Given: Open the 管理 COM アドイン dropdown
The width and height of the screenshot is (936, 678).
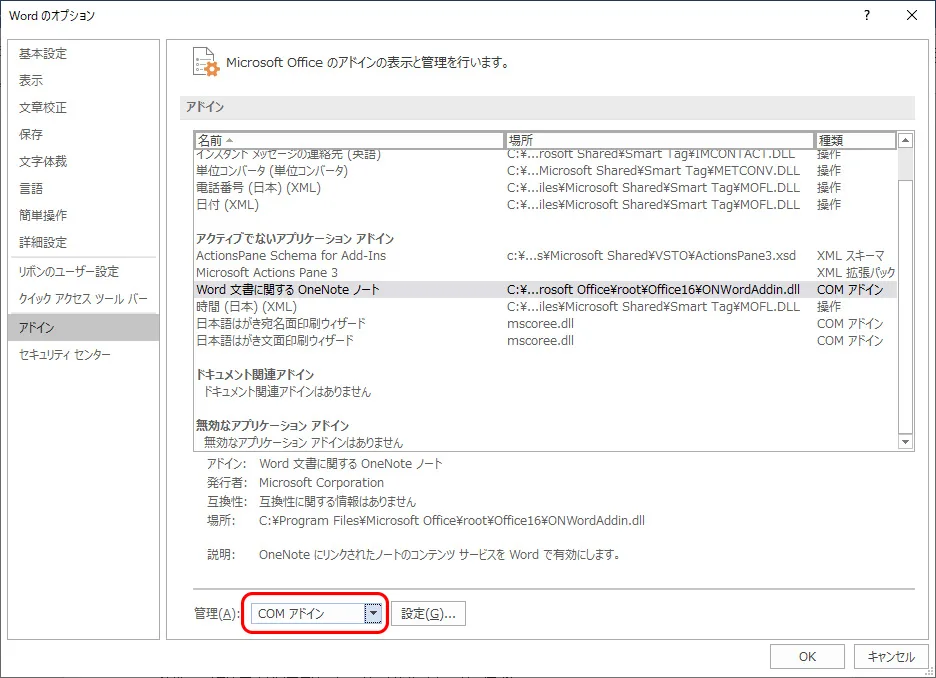Looking at the screenshot, I should 375,614.
